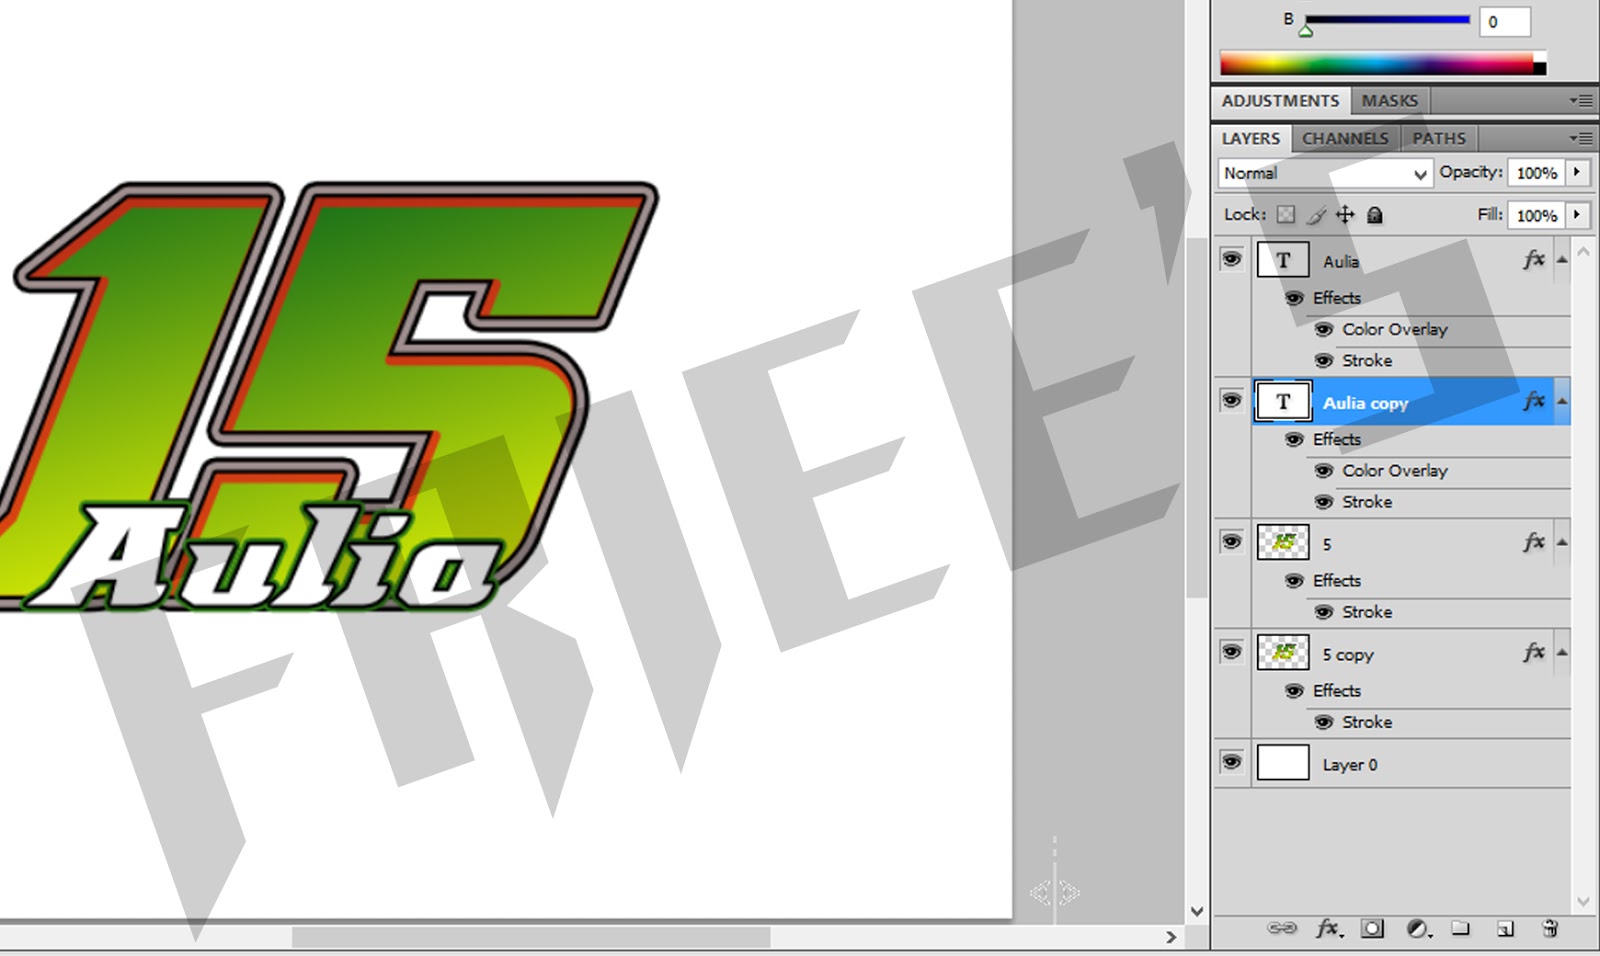1600x956 pixels.
Task: Pick a color on the rainbow spectrum bar
Action: pyautogui.click(x=1380, y=62)
